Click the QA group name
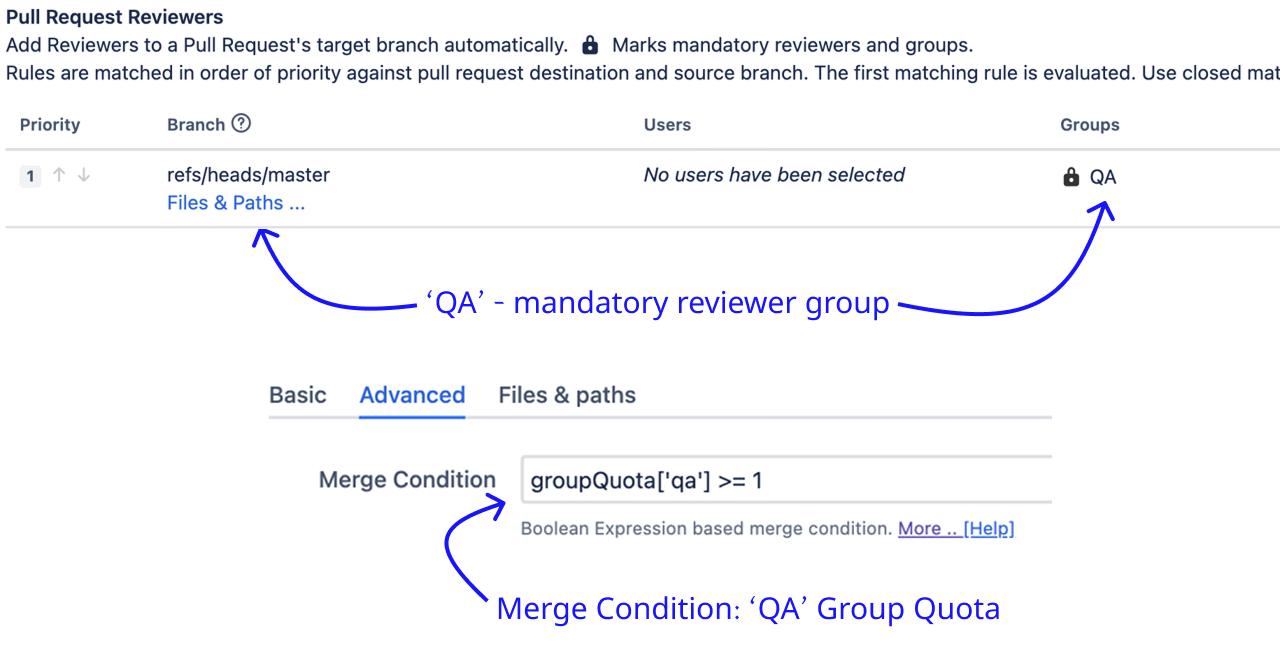This screenshot has height=650, width=1280. click(1103, 177)
